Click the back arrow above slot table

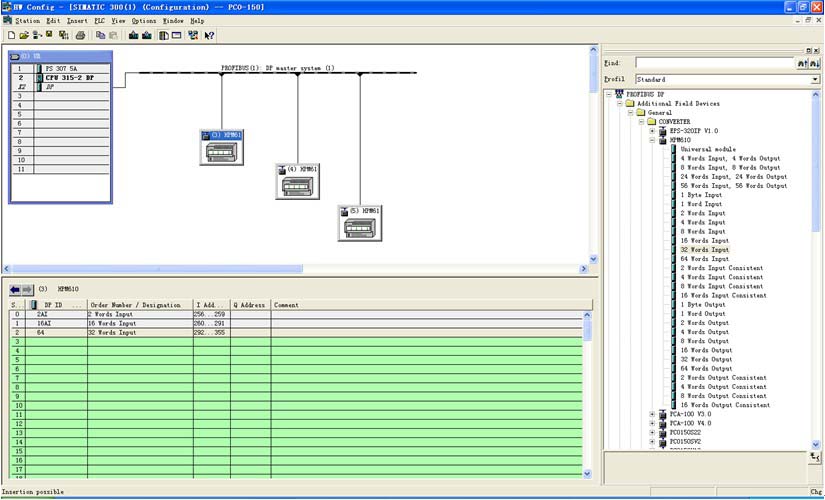(15, 289)
